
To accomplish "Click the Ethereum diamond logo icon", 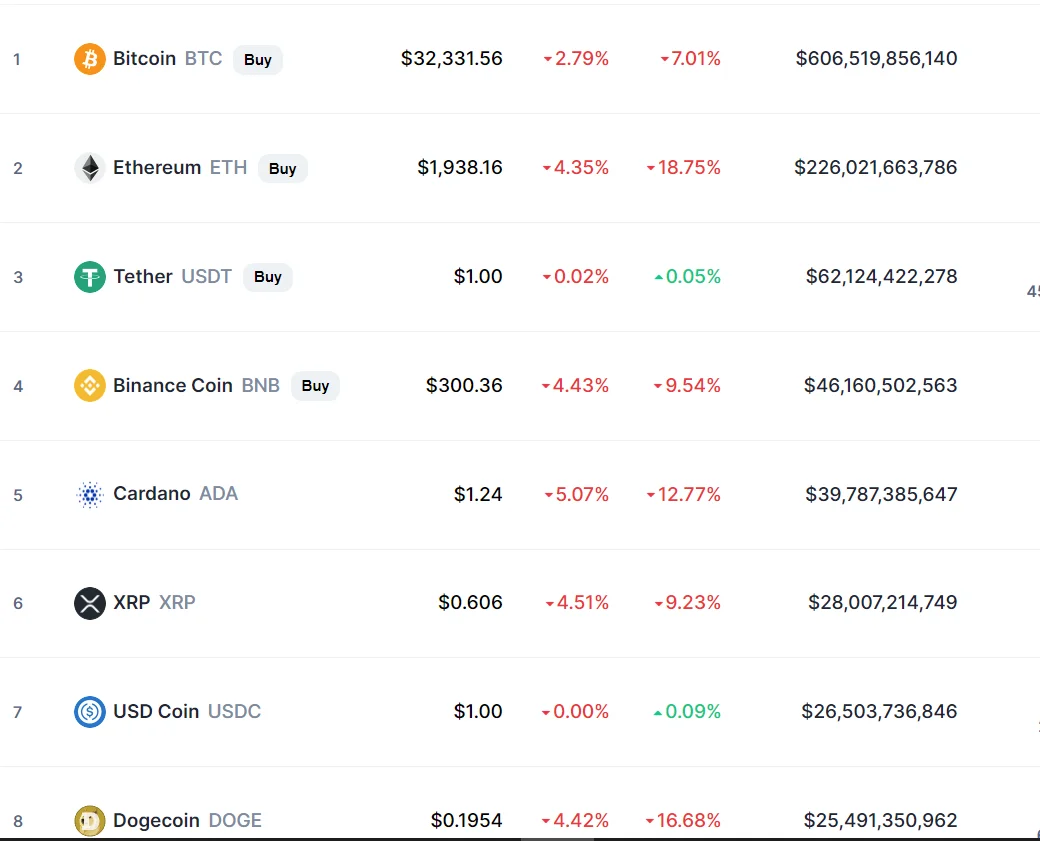I will click(x=90, y=168).
